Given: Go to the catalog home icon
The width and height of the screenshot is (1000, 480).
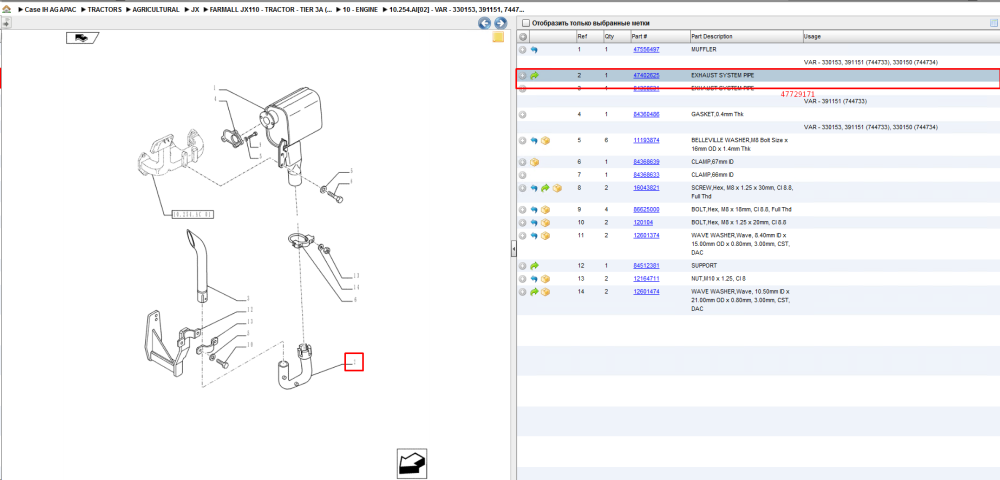Looking at the screenshot, I should pos(6,10).
